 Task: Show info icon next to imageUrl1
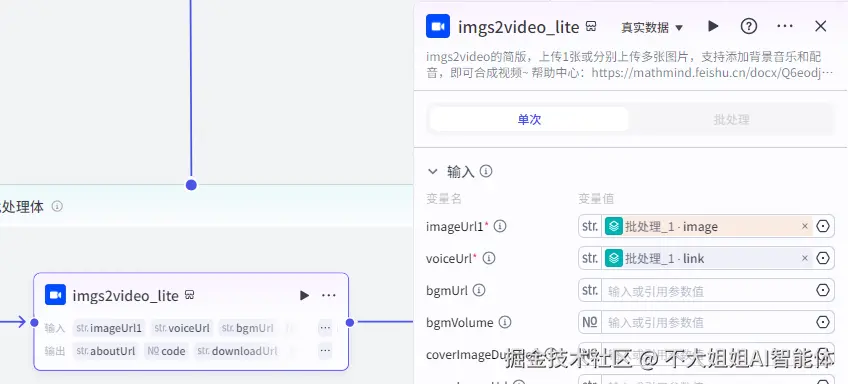500,226
